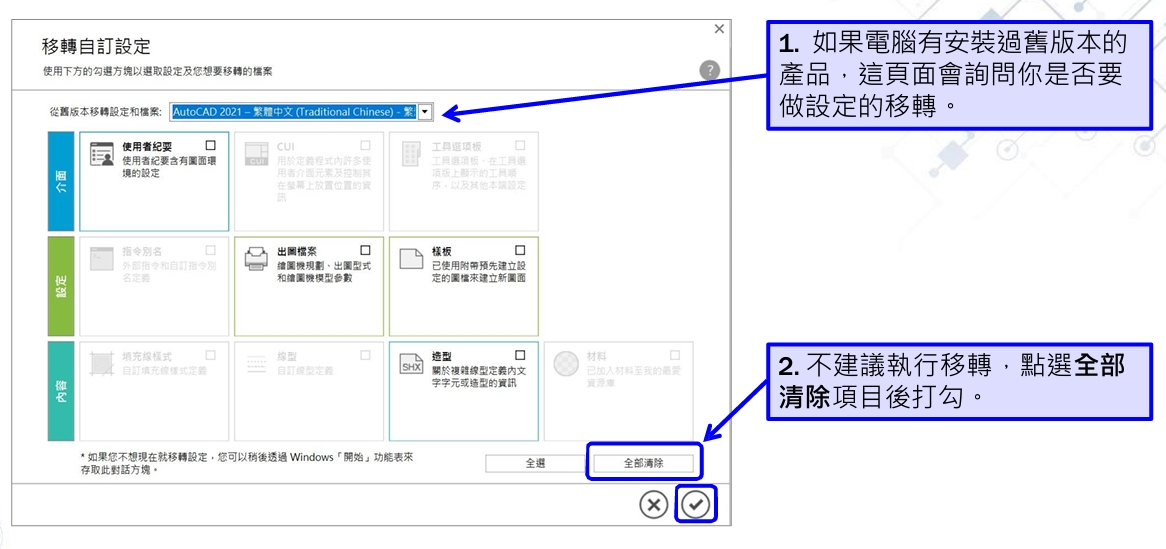Click the 指令別名 command alias icon
Screen dimensions: 1166x549
click(101, 259)
